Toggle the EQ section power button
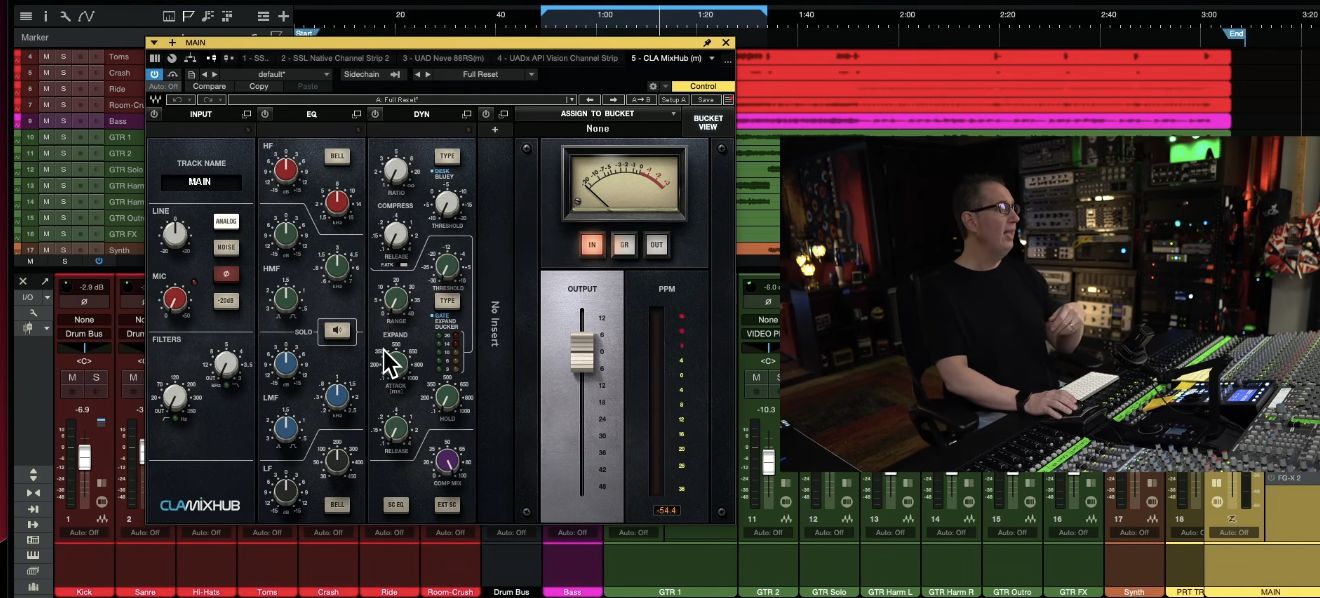The image size is (1320, 598). pos(265,114)
